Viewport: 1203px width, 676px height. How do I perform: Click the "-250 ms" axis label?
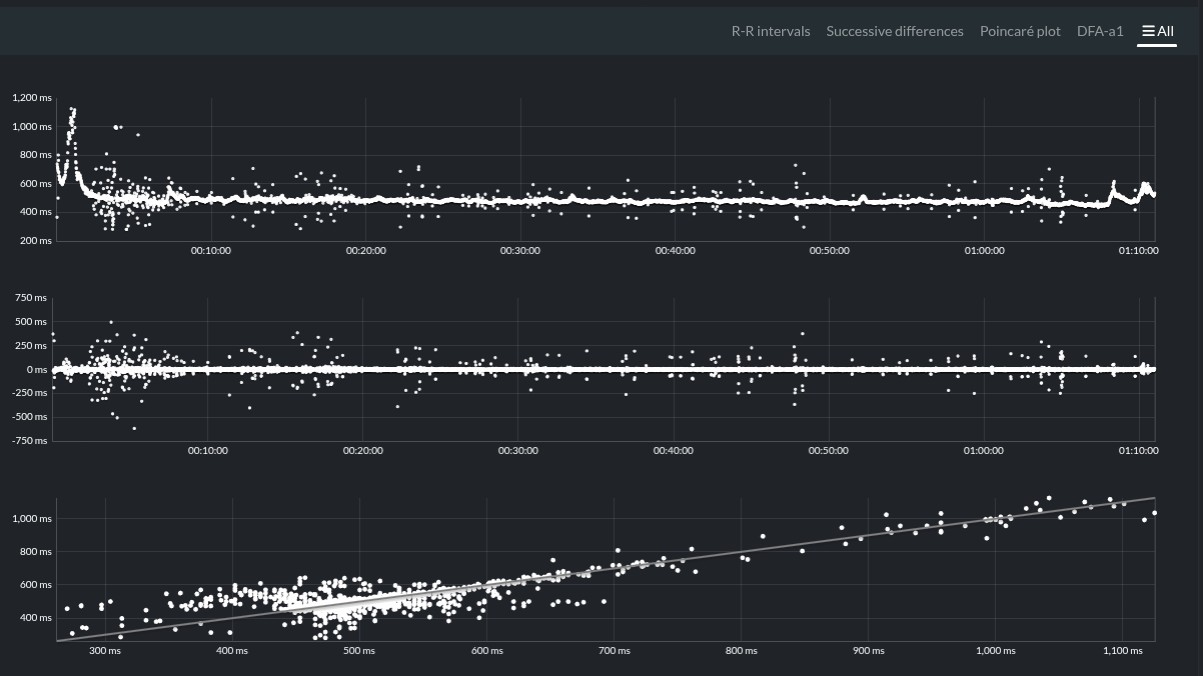(x=31, y=393)
